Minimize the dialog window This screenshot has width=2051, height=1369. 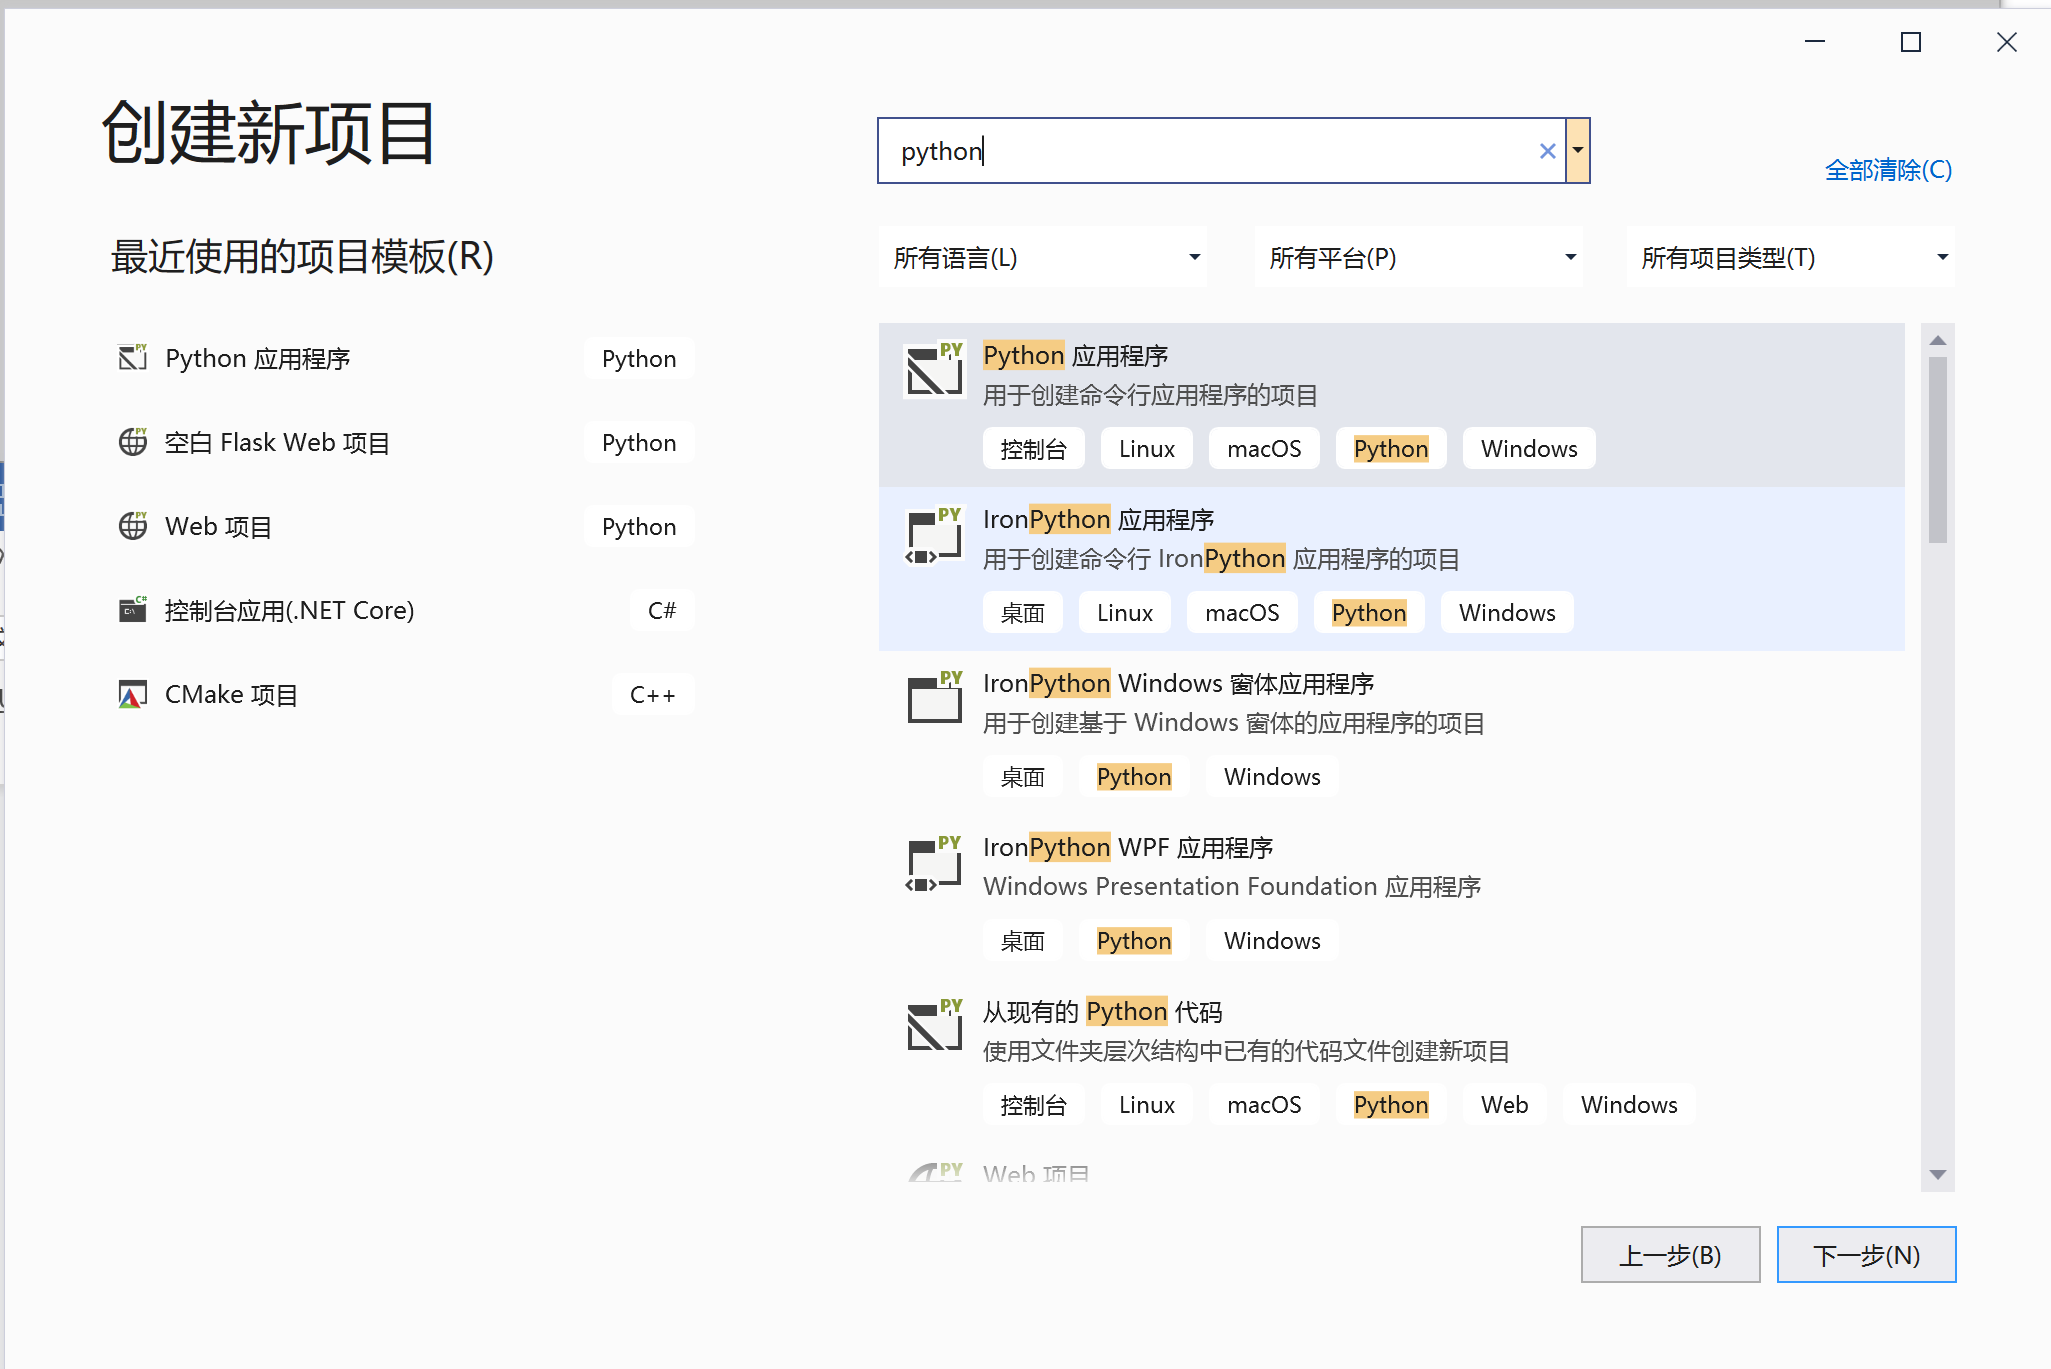pyautogui.click(x=1814, y=42)
